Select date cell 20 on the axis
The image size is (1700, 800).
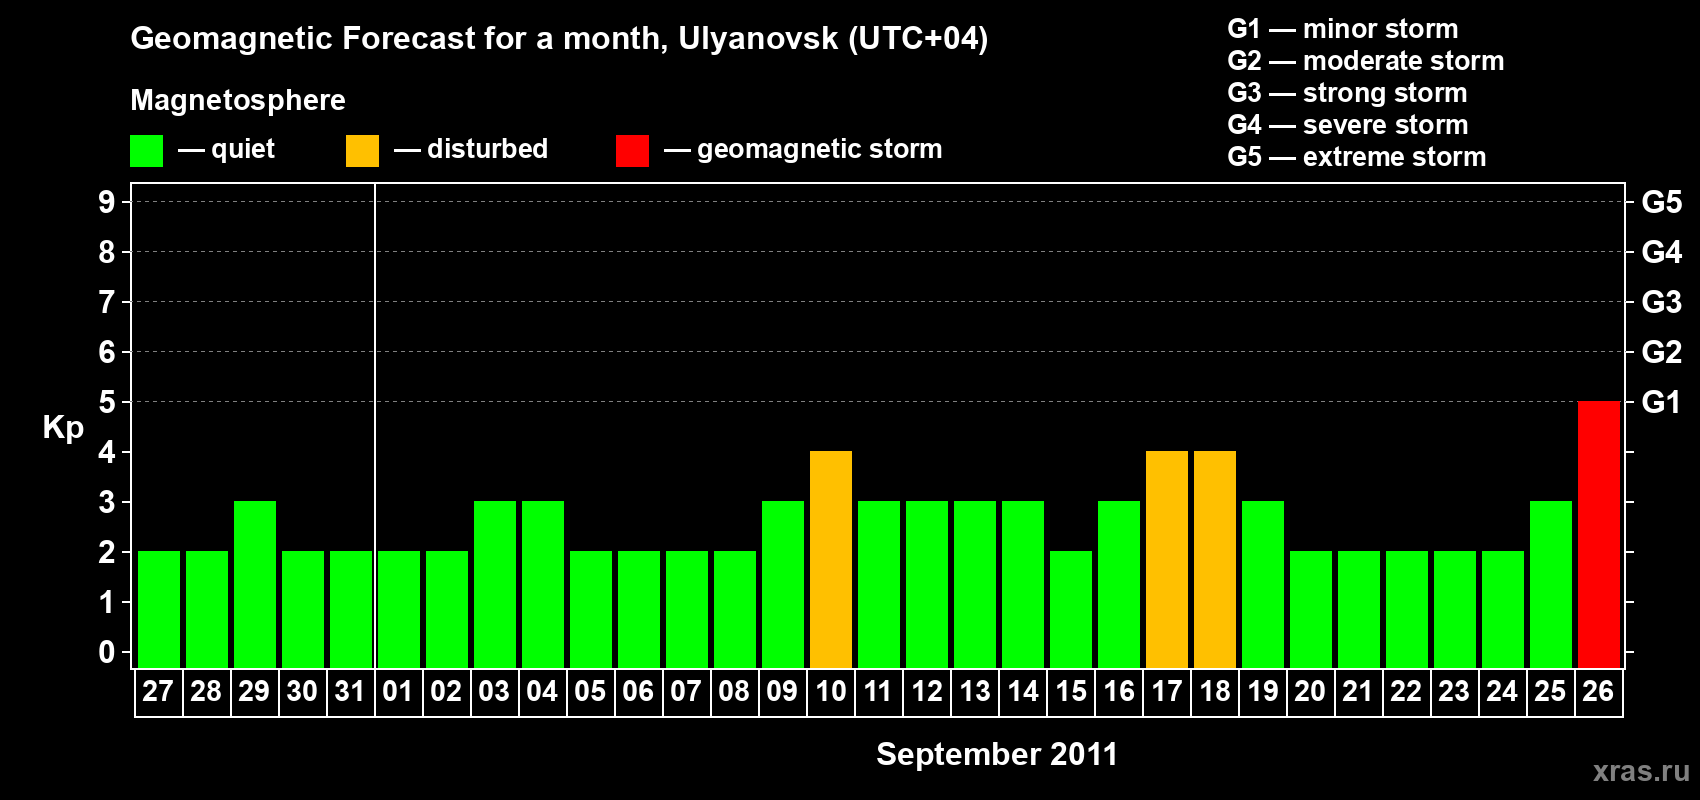coord(1310,692)
